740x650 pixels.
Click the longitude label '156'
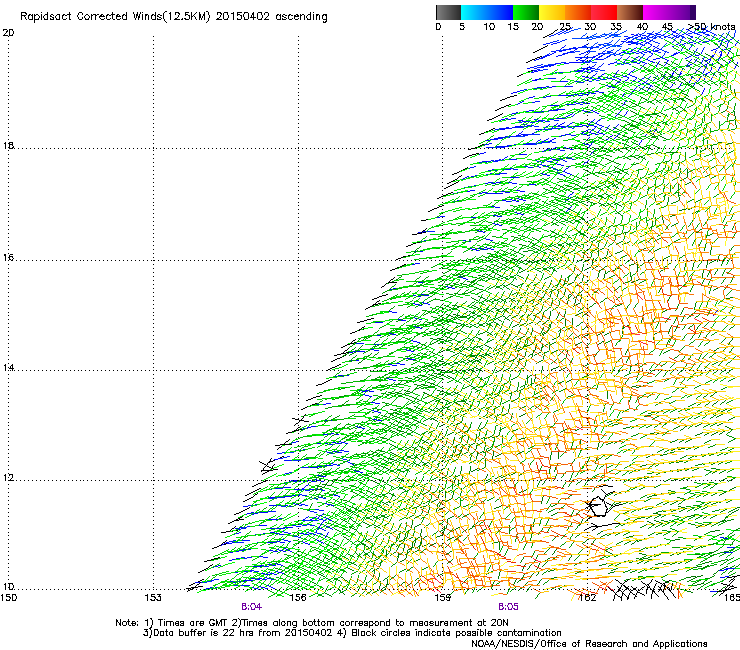click(x=298, y=598)
